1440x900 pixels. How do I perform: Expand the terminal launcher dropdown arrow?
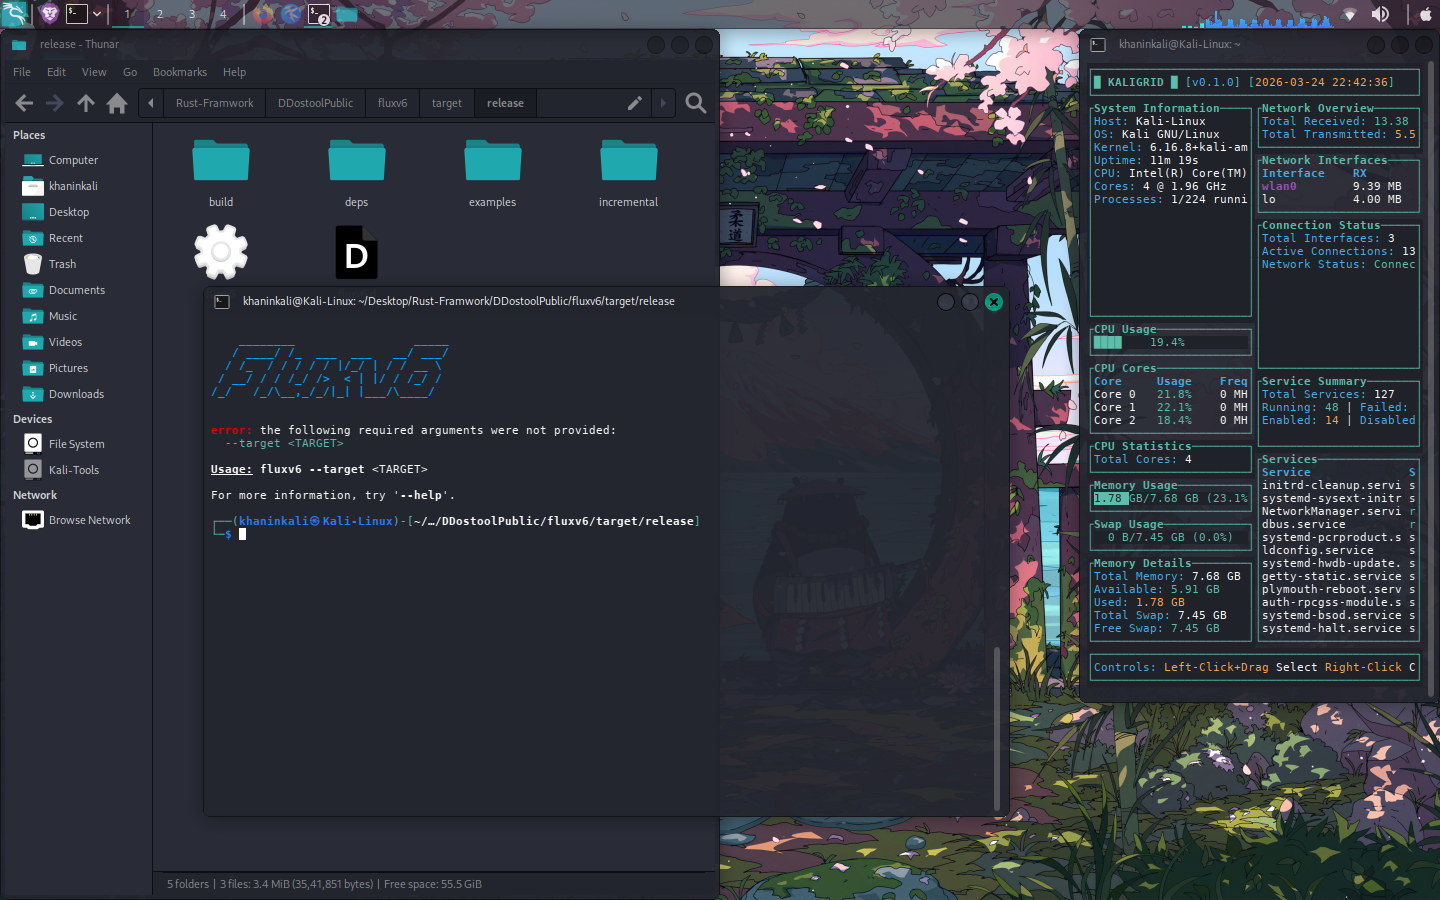point(97,14)
